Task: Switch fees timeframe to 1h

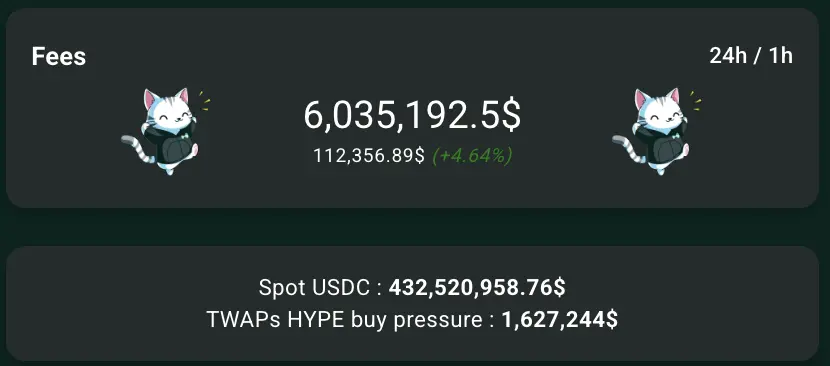Action: pos(781,56)
